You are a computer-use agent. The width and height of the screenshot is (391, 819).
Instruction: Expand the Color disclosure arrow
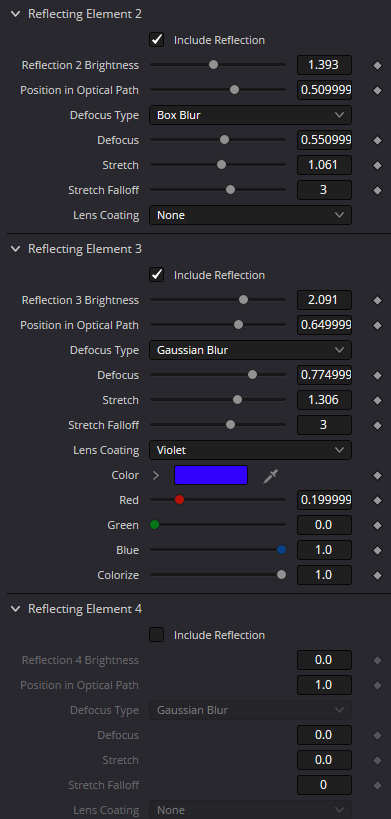coord(156,475)
